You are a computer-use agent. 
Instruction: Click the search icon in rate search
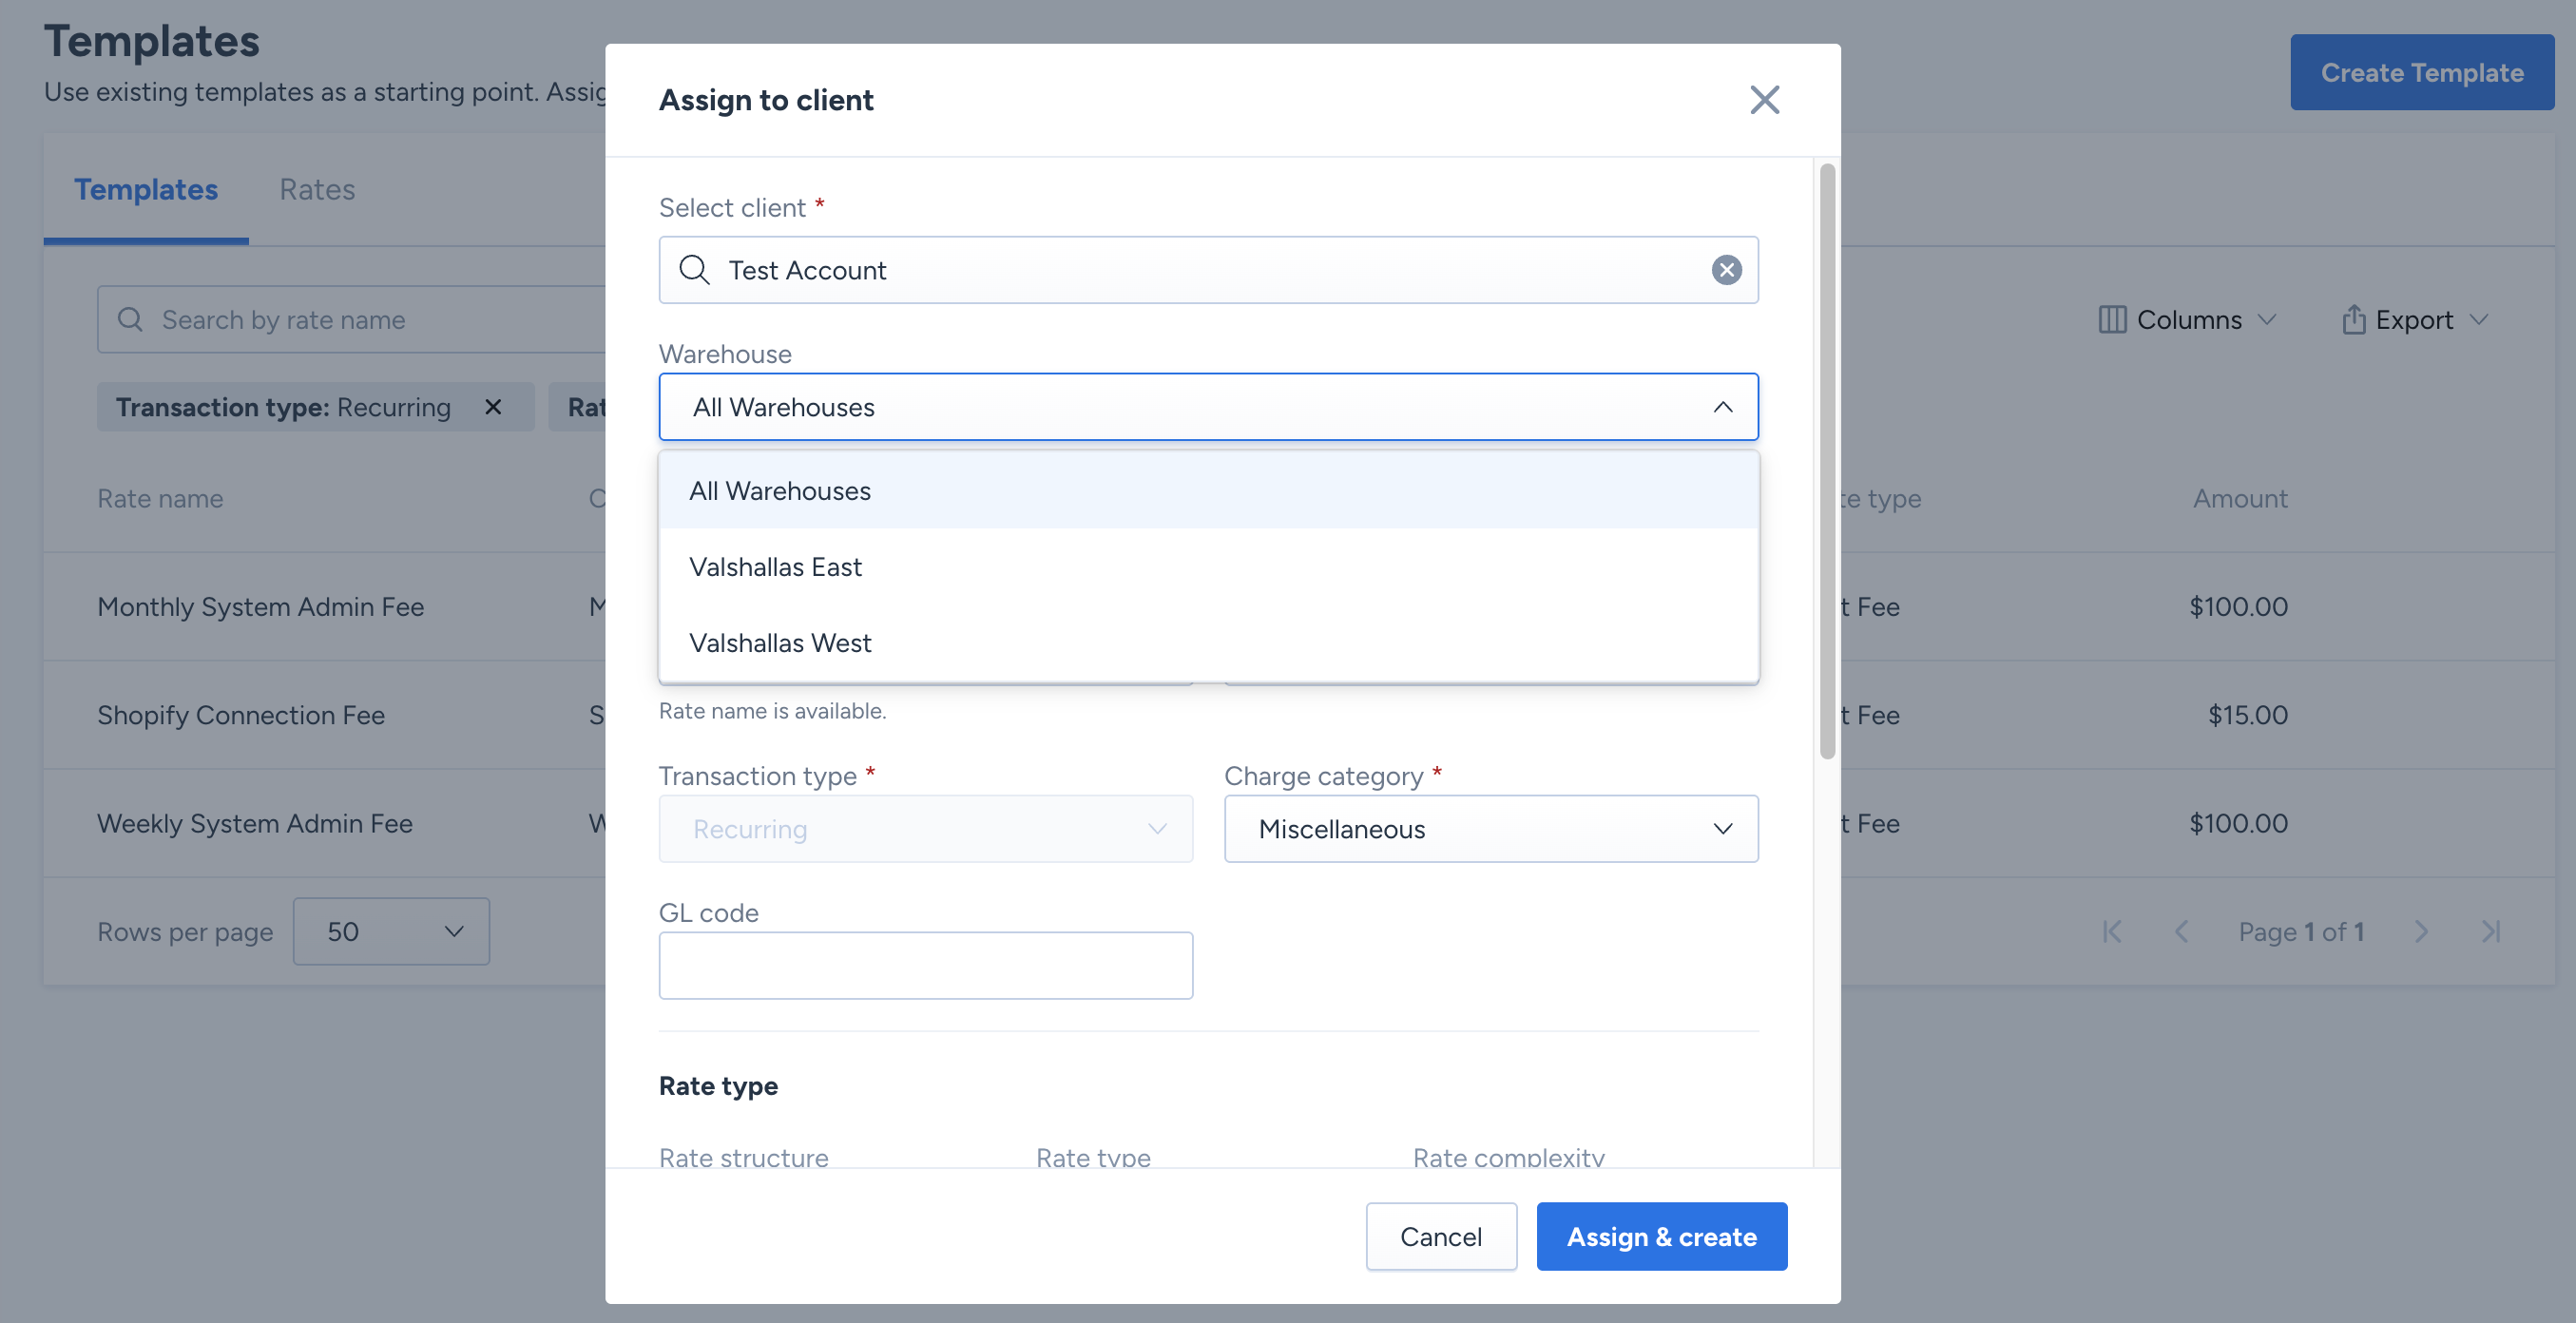click(130, 320)
